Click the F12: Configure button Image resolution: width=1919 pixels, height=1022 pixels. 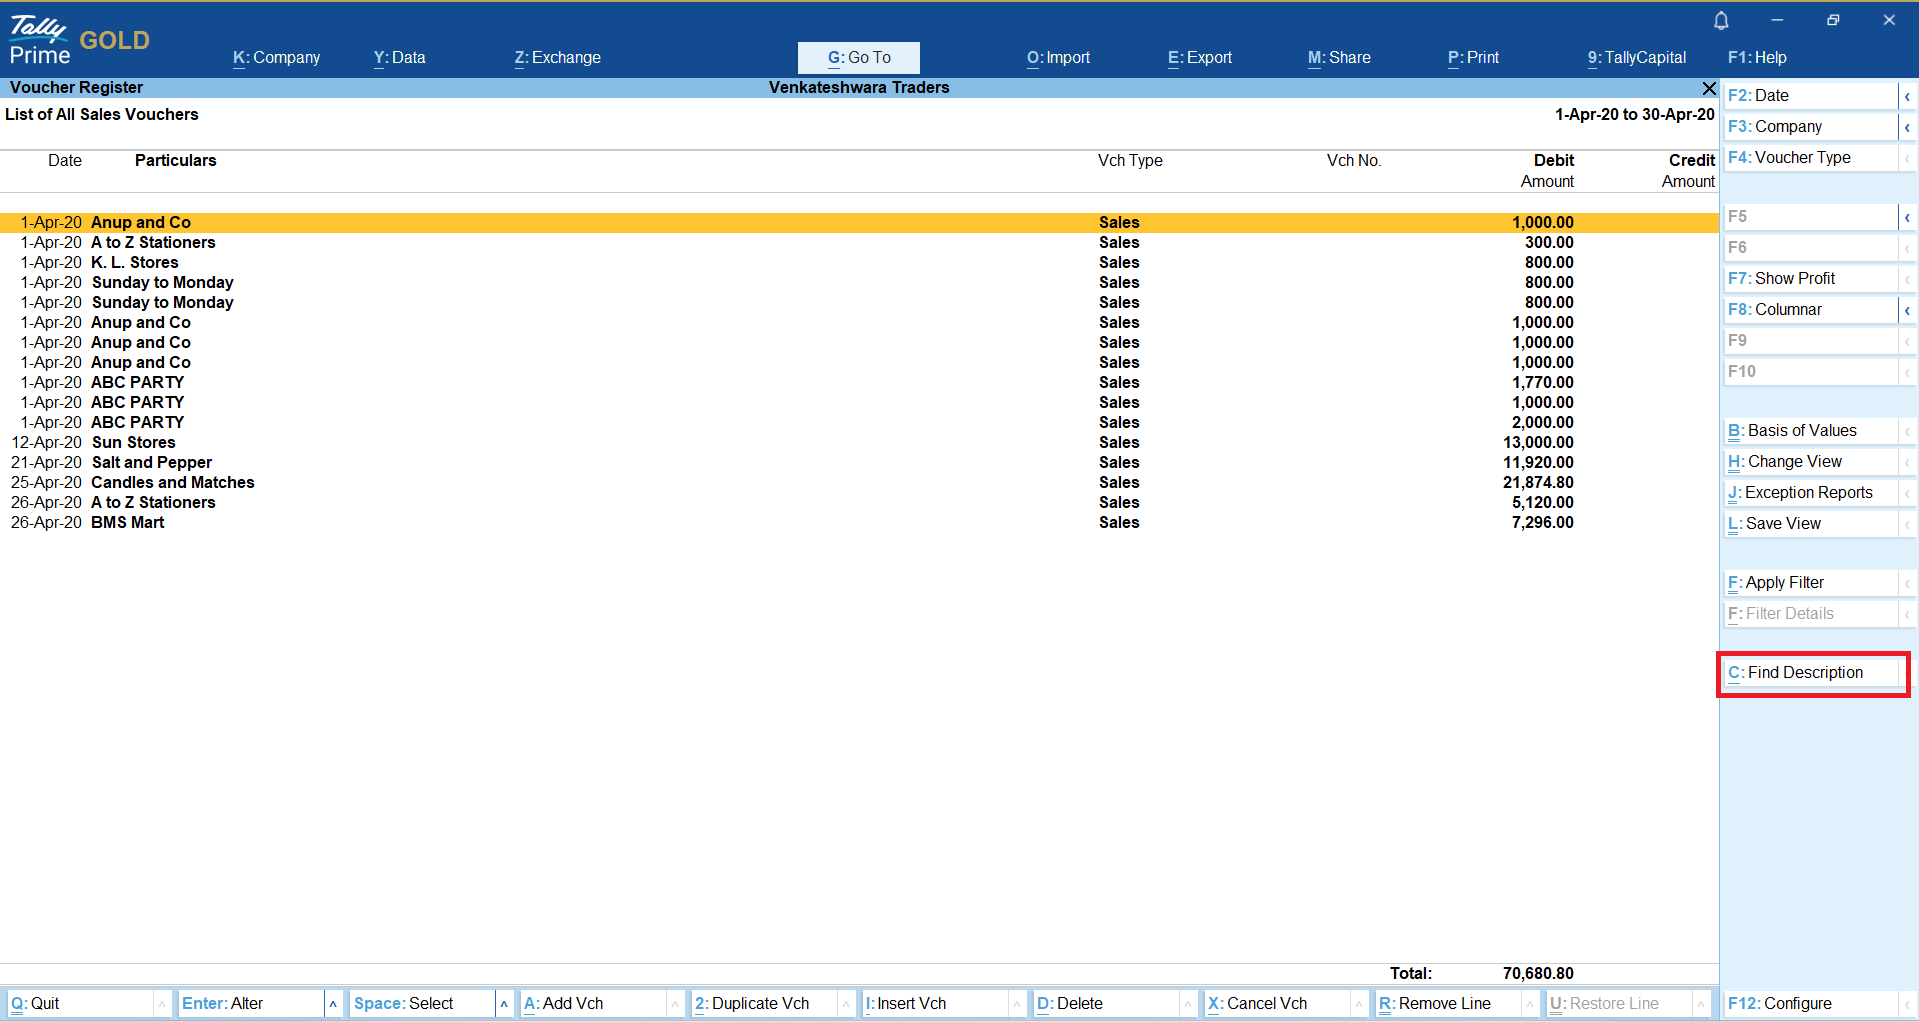[x=1780, y=1004]
